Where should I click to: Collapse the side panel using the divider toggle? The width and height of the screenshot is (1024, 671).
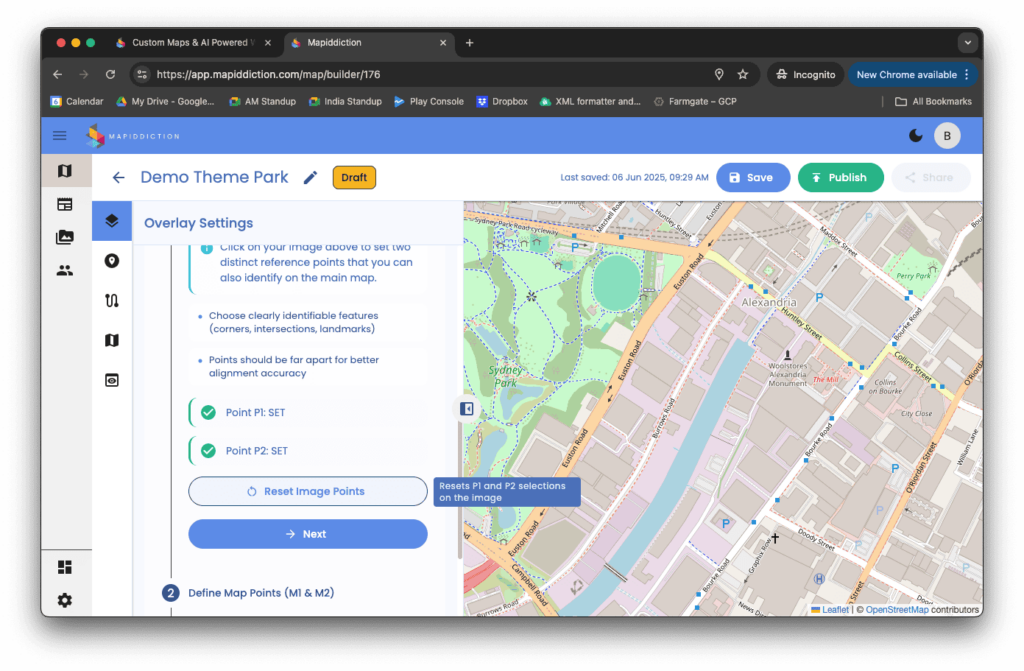pos(466,408)
